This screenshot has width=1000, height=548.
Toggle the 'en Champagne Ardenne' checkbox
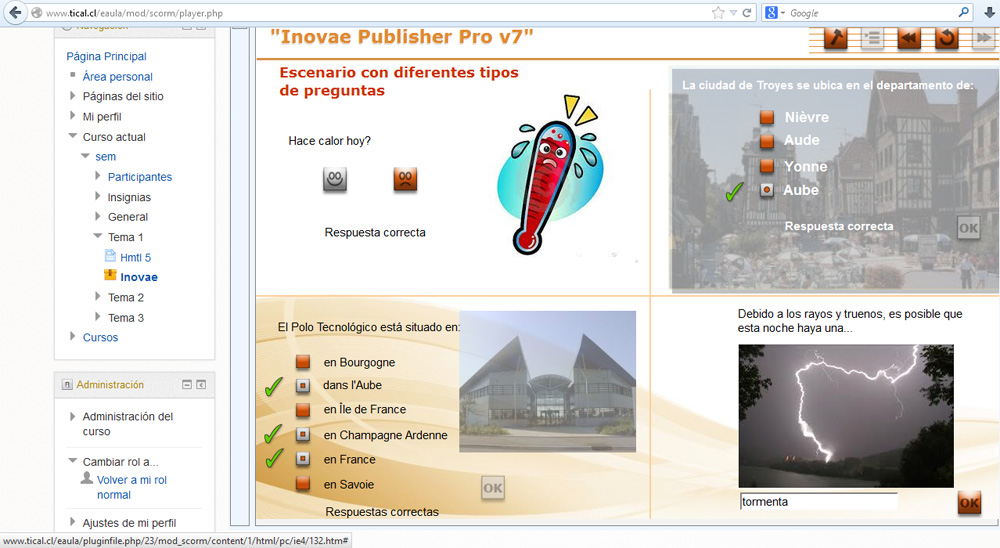tap(303, 434)
